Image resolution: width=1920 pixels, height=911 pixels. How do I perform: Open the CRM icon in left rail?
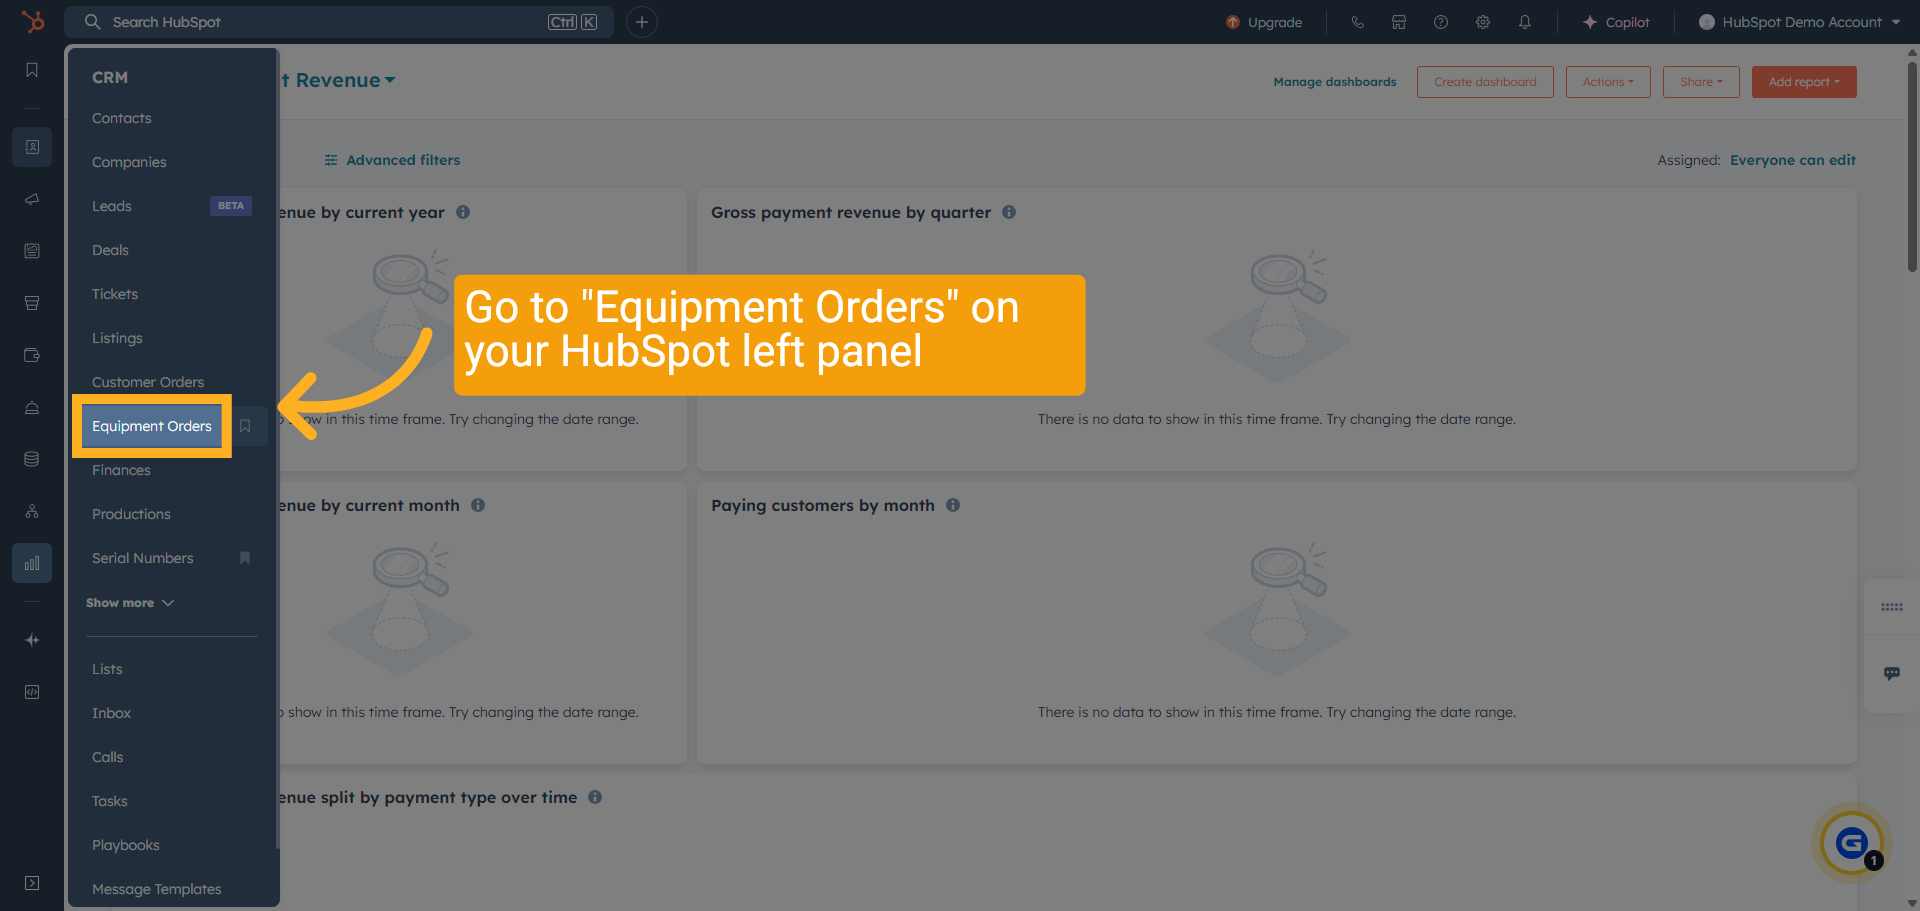pyautogui.click(x=32, y=147)
